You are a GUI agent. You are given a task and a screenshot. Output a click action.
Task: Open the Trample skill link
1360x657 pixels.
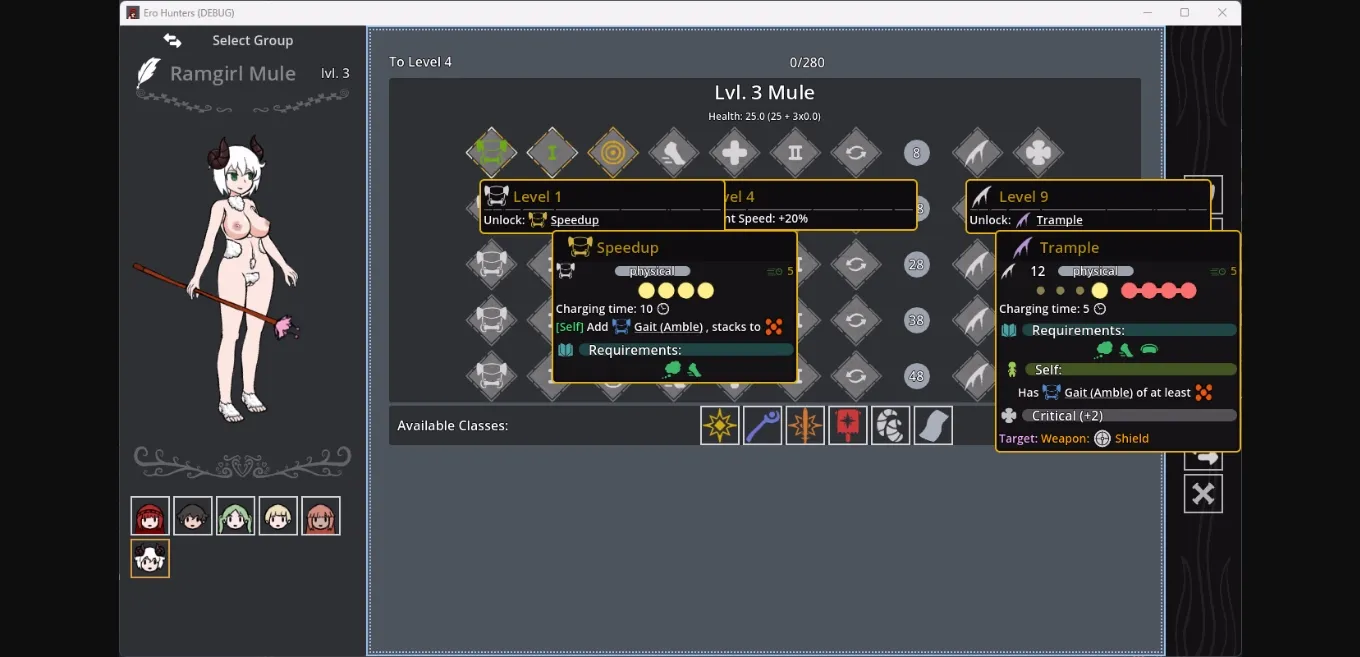[1060, 220]
